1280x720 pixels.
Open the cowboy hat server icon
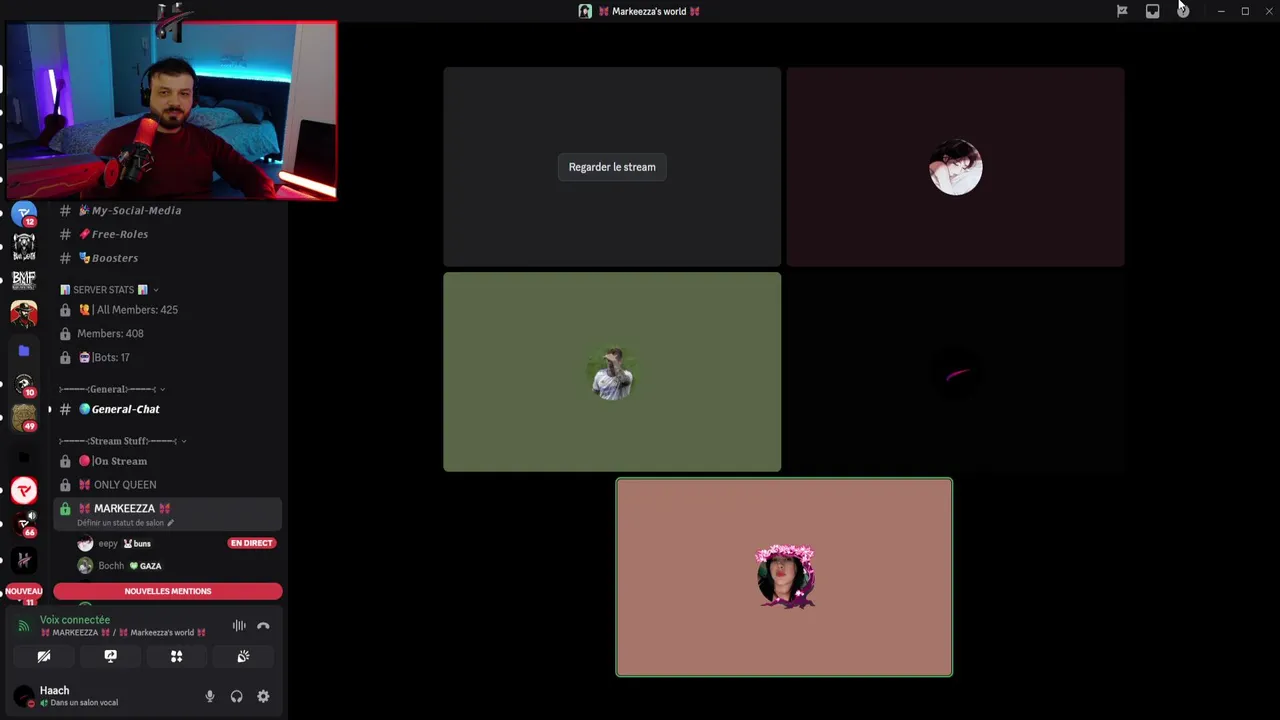pyautogui.click(x=24, y=314)
